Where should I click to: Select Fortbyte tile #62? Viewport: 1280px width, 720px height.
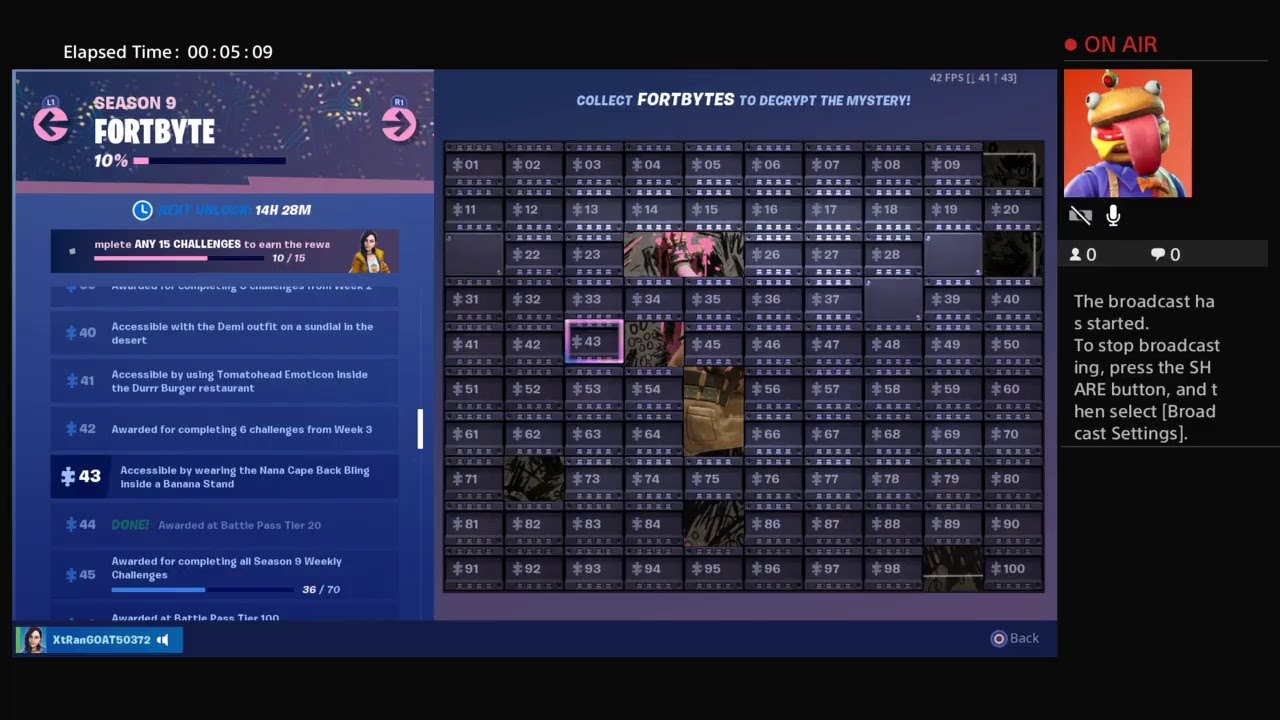(x=534, y=434)
